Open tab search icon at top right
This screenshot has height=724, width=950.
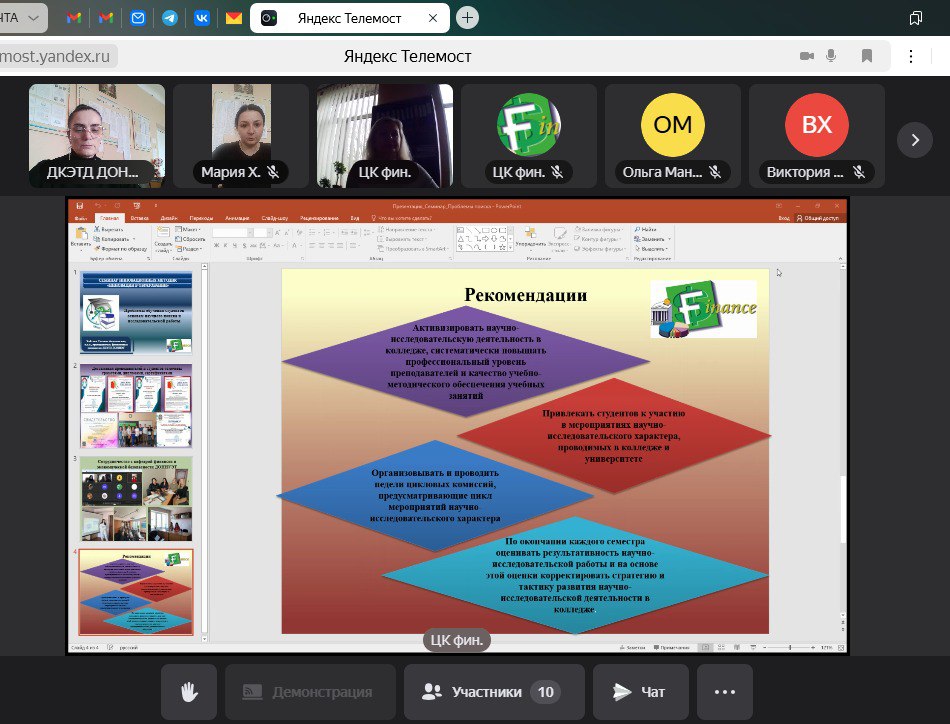pyautogui.click(x=915, y=18)
